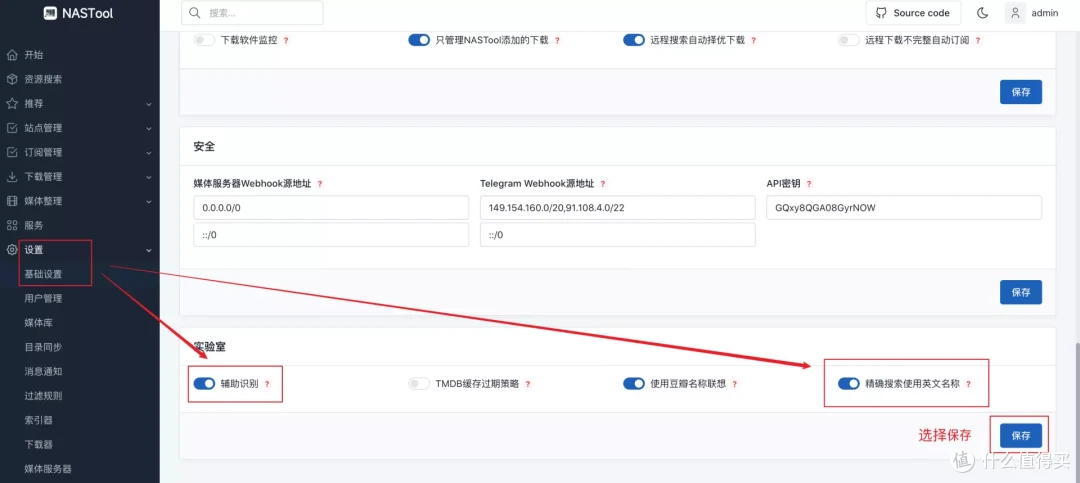Expand the 下载管理 chevron
Image resolution: width=1080 pixels, height=483 pixels.
149,178
